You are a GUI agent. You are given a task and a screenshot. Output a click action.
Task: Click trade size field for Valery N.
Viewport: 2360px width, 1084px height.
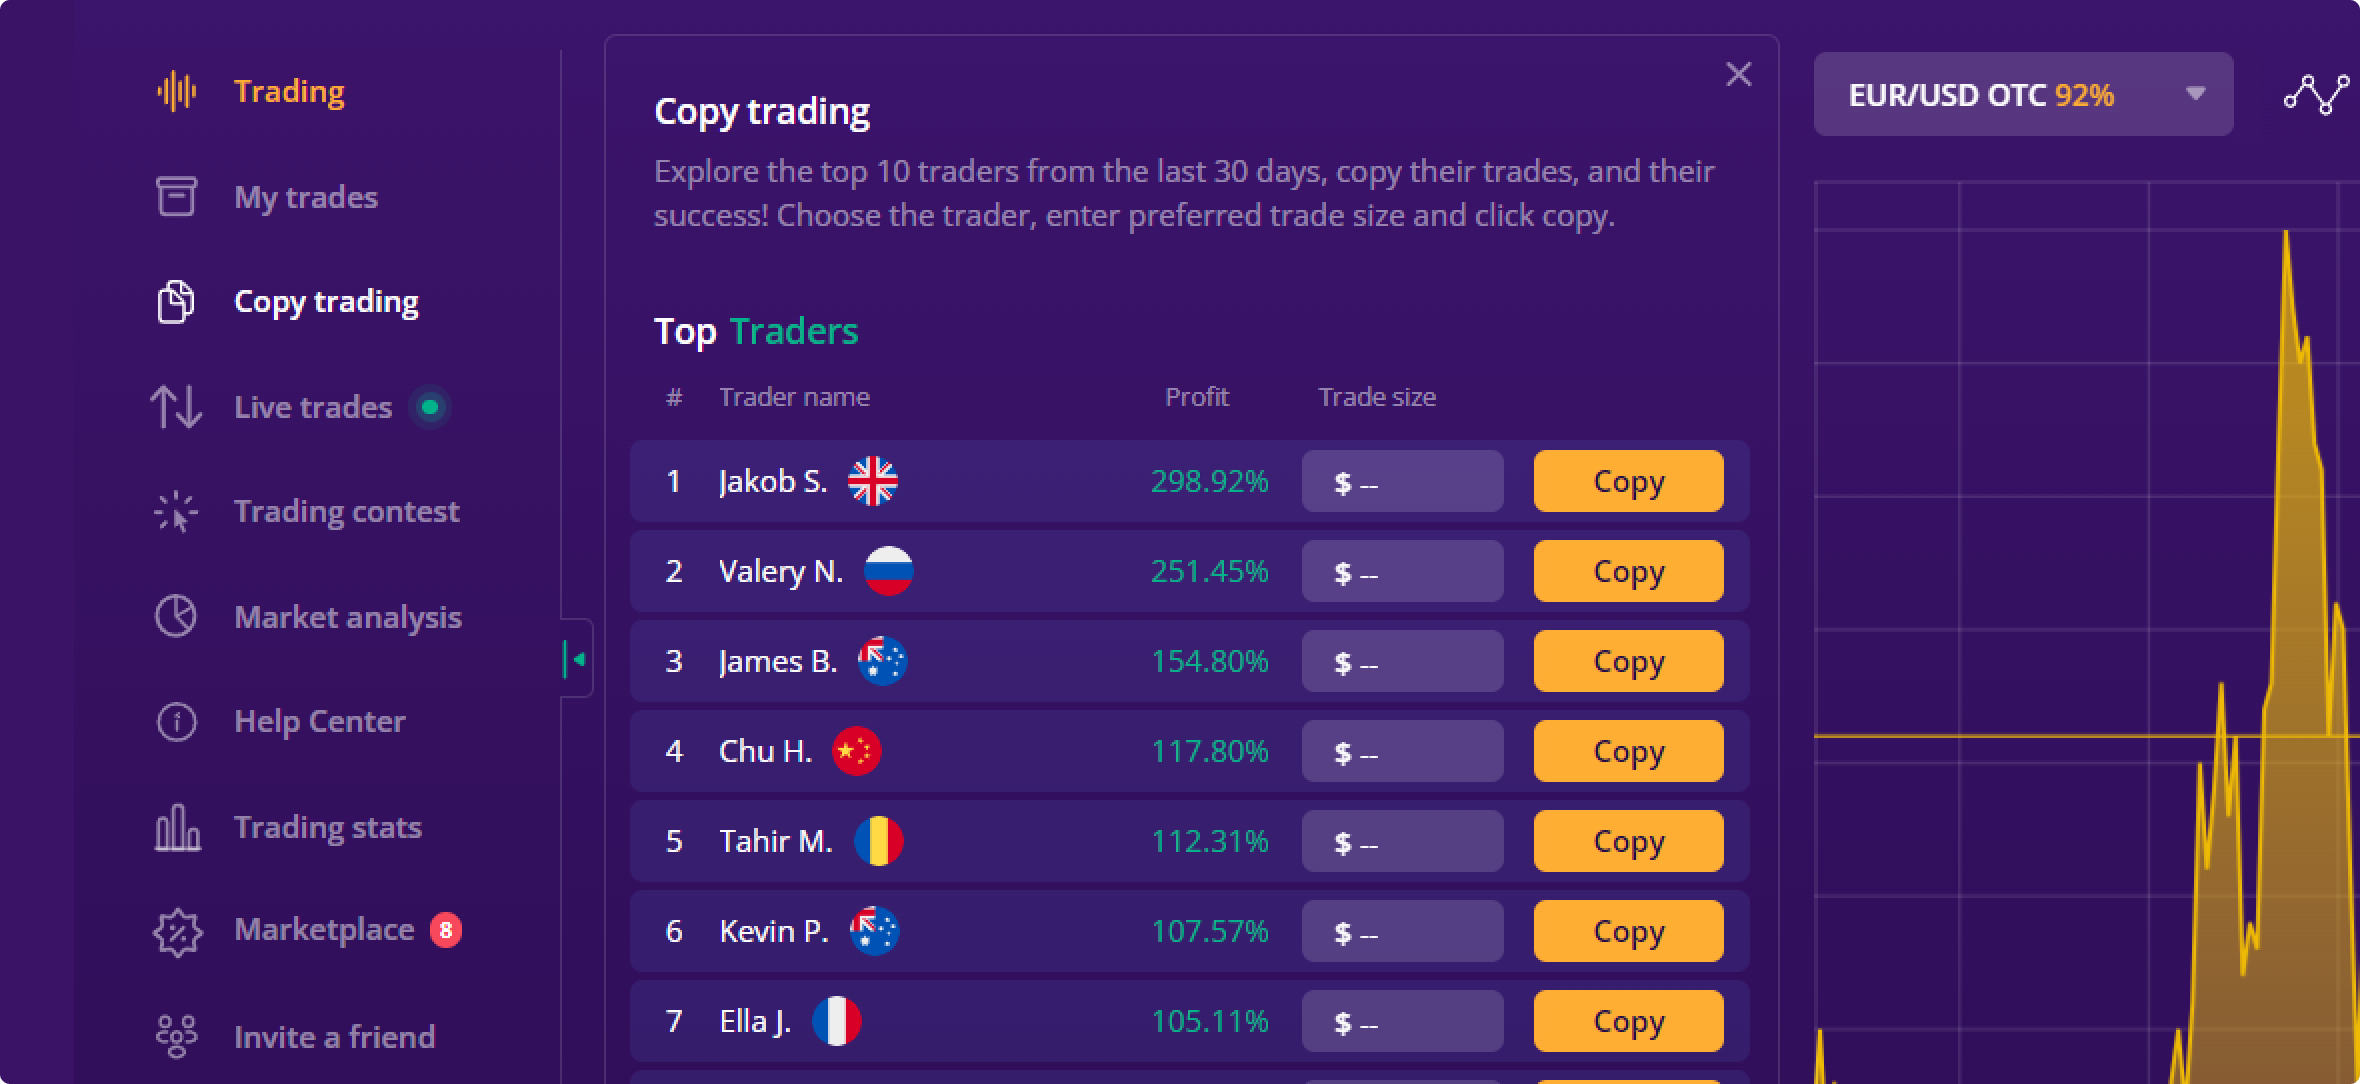click(x=1402, y=571)
